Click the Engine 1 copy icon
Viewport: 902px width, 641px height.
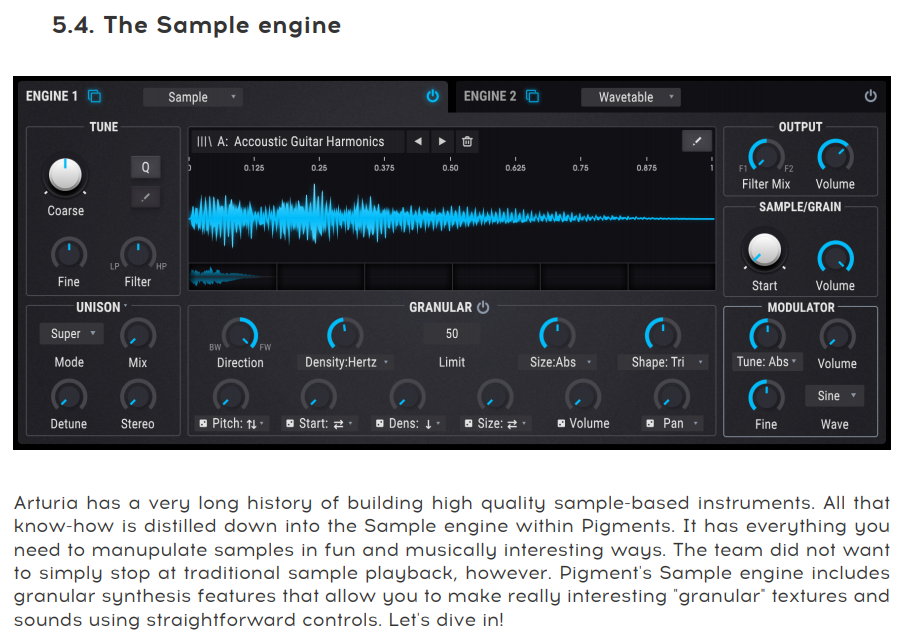tap(95, 97)
